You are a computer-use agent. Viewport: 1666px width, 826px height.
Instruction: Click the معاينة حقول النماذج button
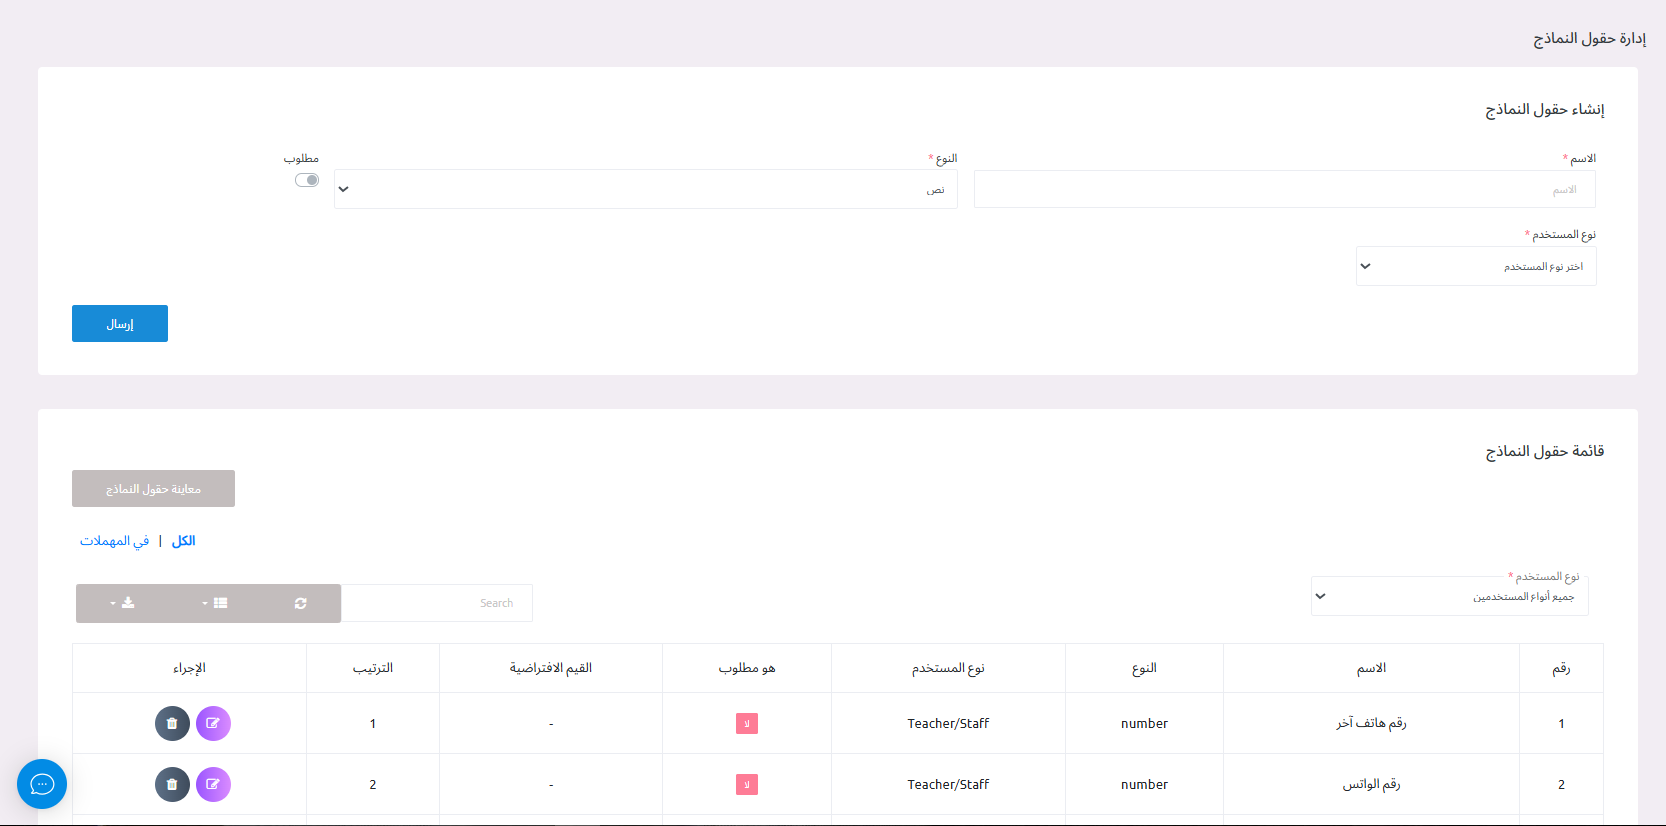pyautogui.click(x=153, y=489)
